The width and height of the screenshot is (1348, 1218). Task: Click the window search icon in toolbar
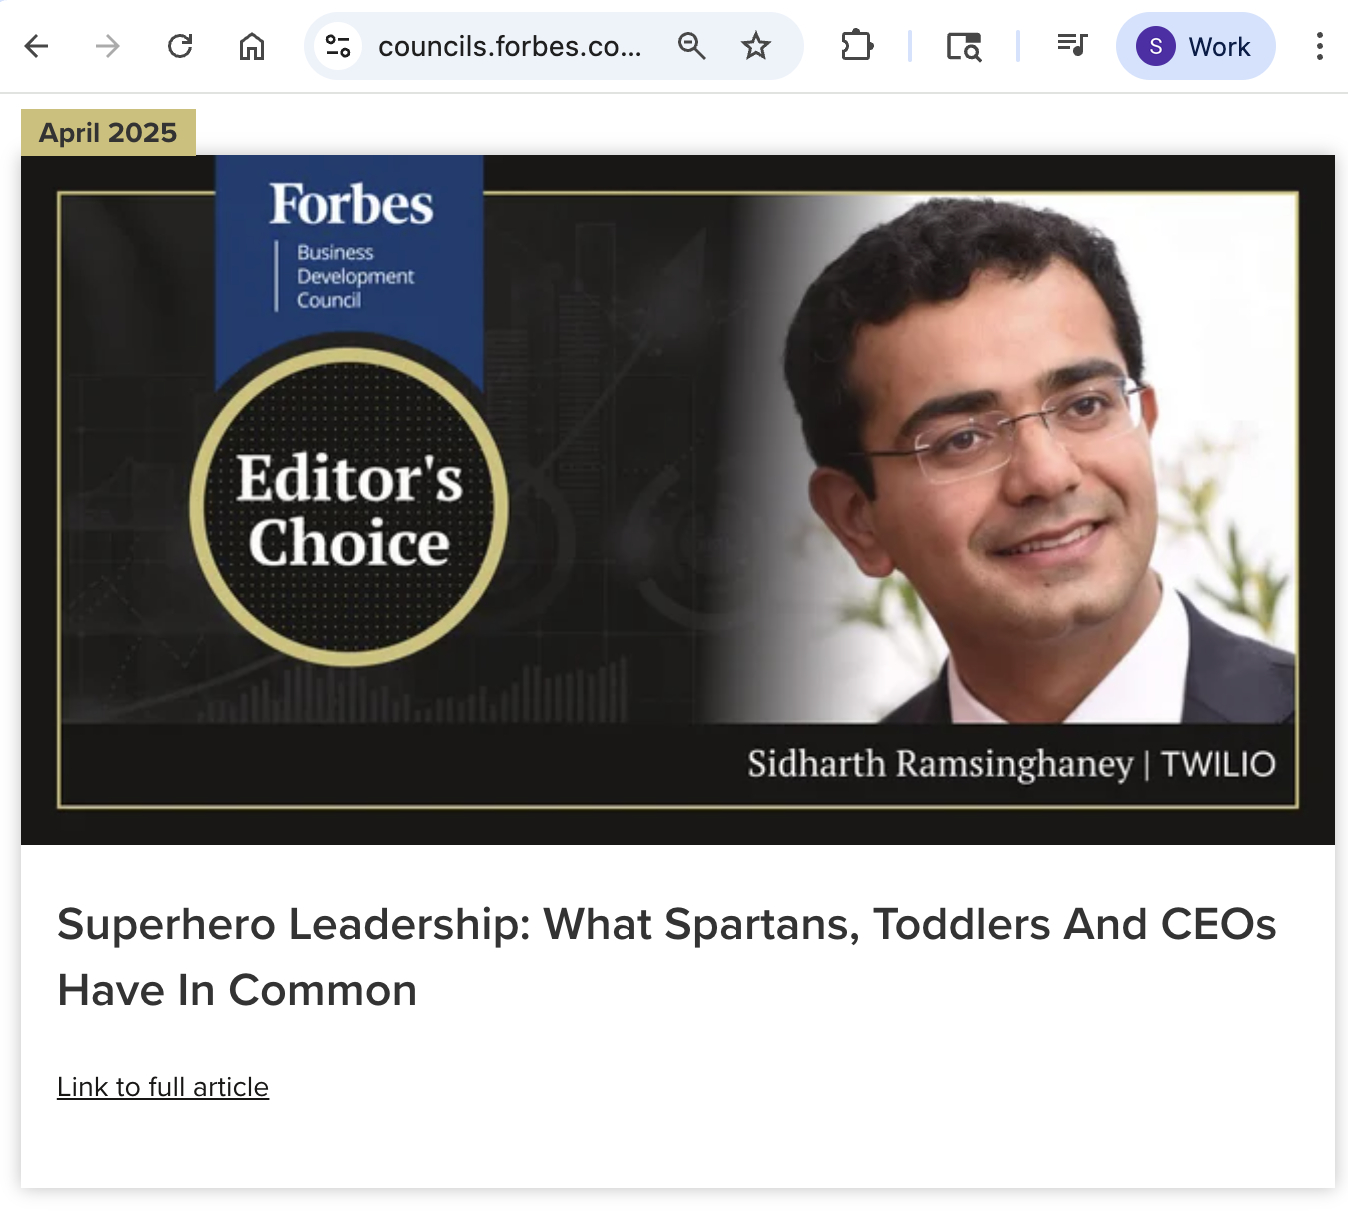coord(964,46)
